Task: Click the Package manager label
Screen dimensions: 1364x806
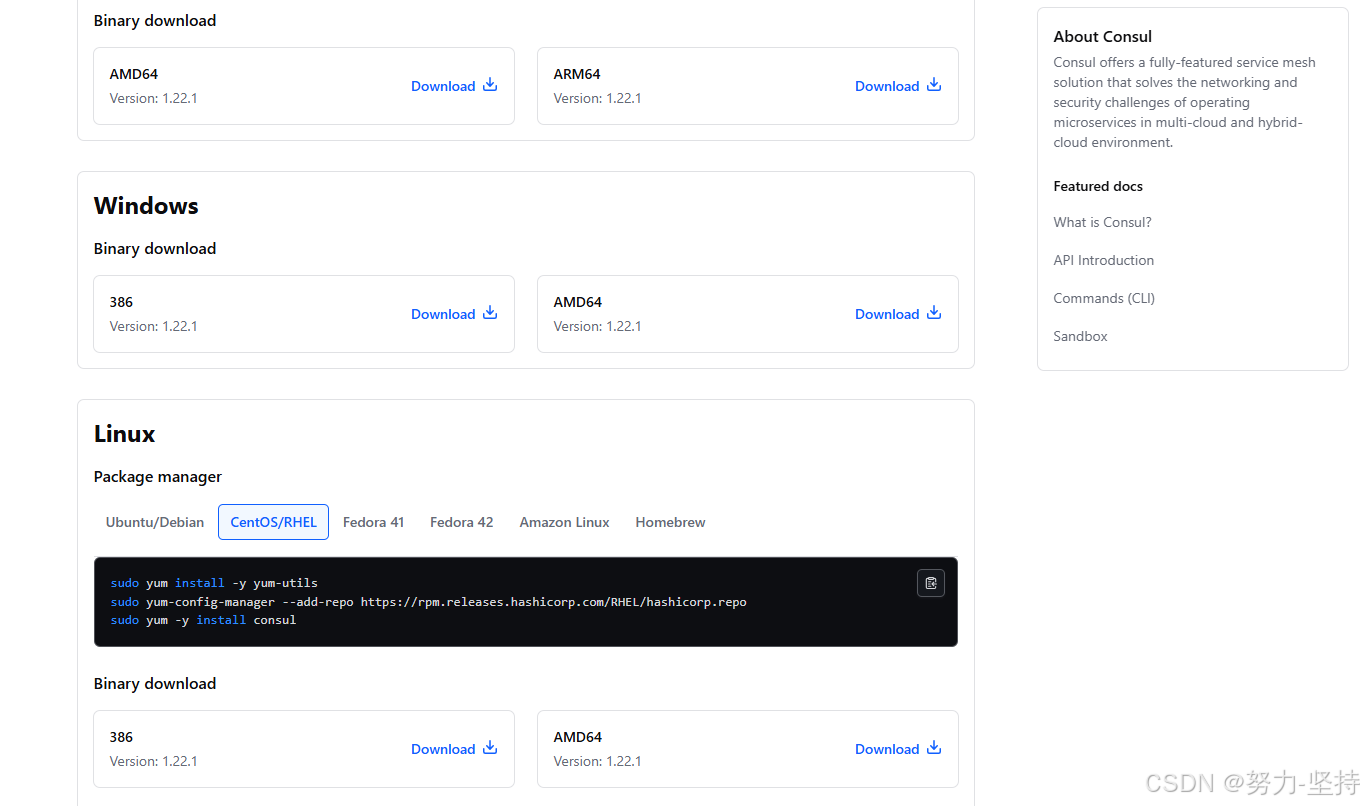Action: 158,477
